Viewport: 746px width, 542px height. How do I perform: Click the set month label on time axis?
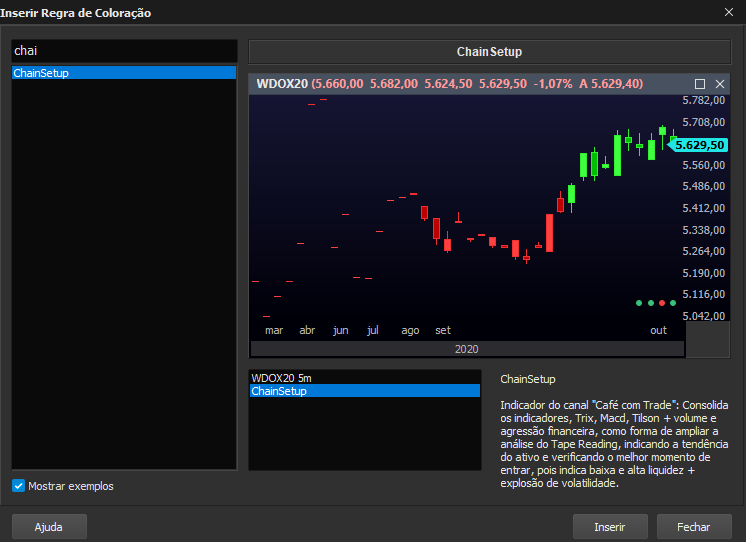coord(443,330)
